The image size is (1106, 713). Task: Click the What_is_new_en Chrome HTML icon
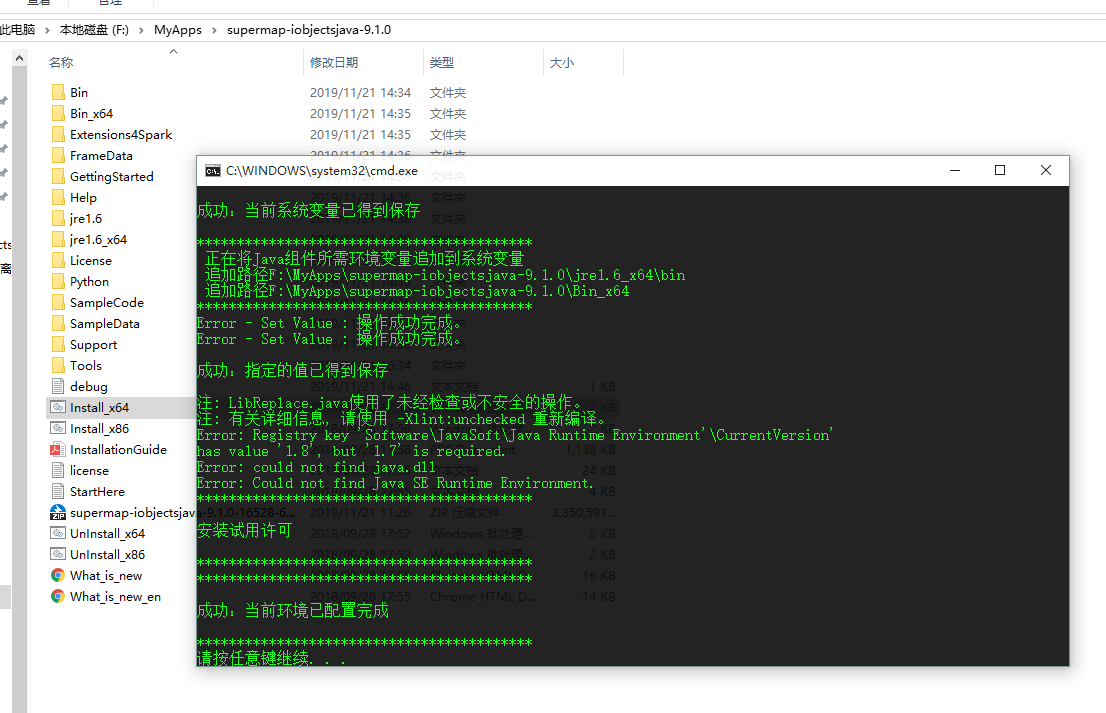pyautogui.click(x=58, y=597)
